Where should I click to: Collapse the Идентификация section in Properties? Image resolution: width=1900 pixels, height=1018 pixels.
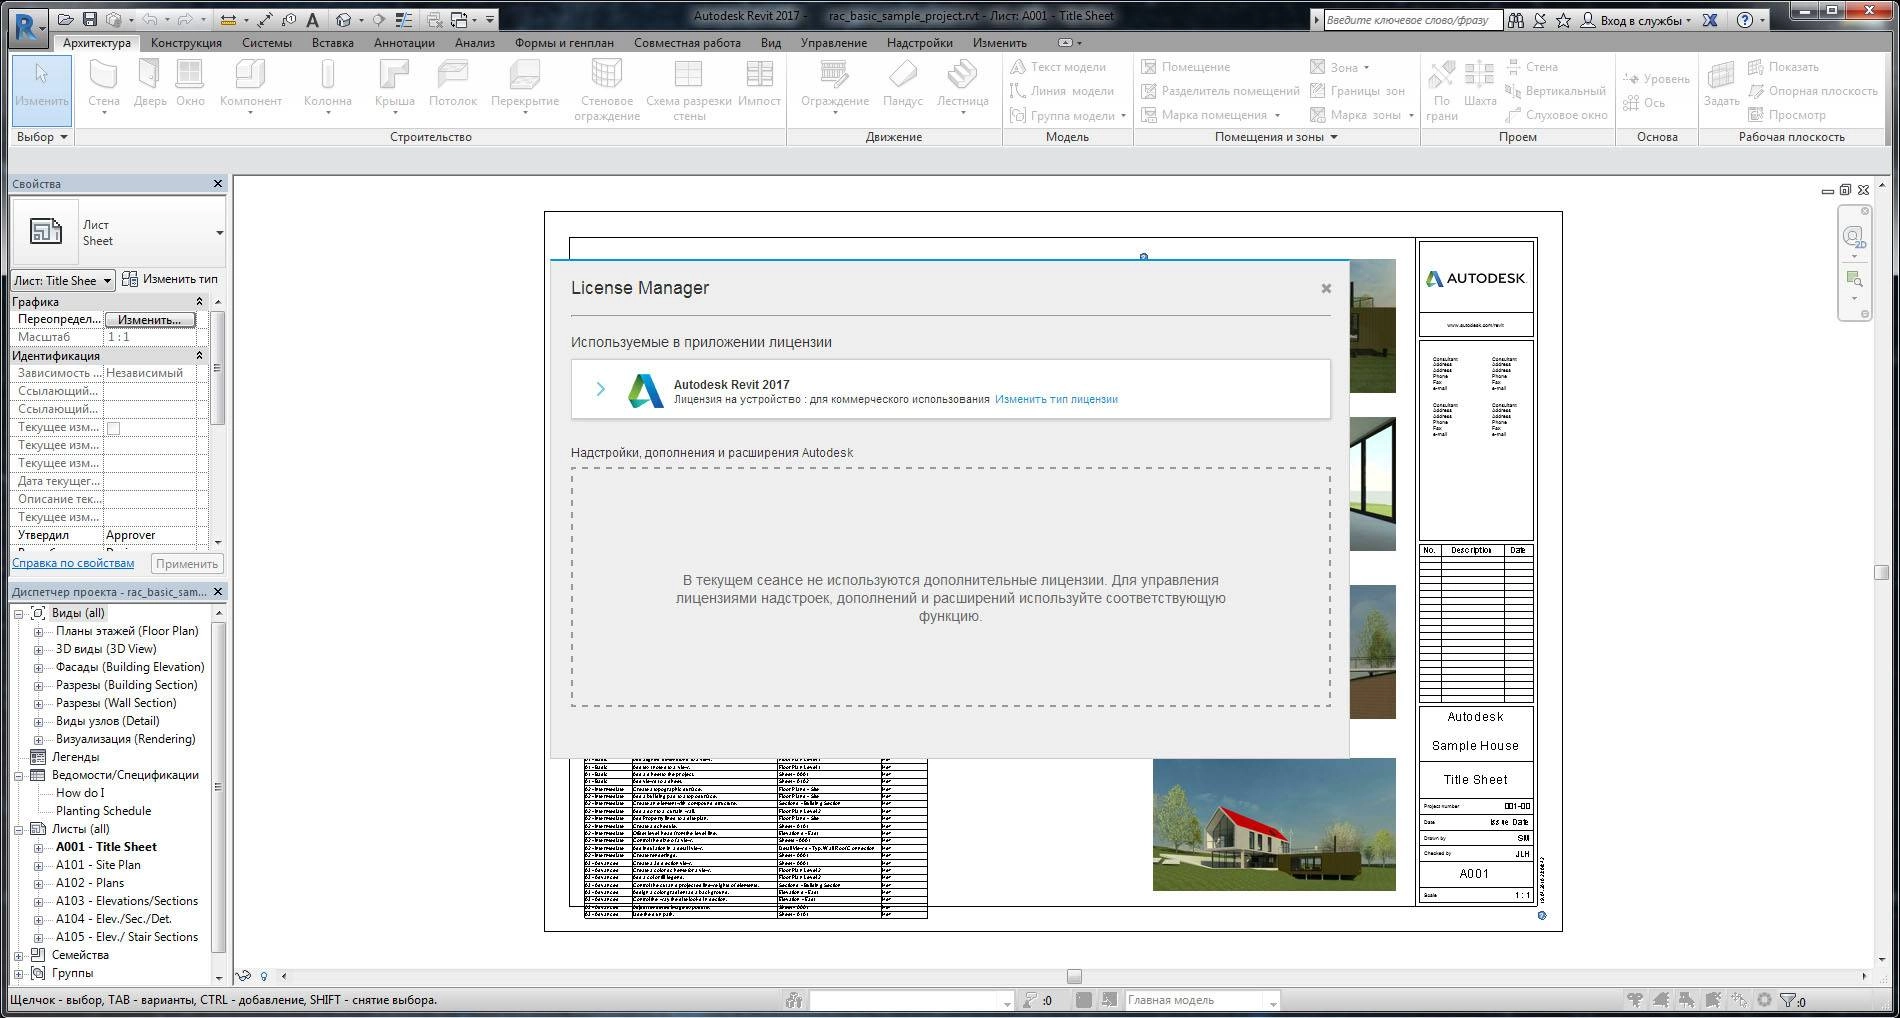(199, 356)
